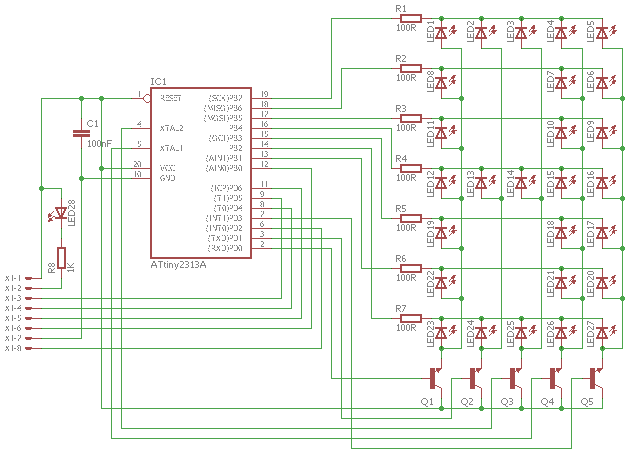Screen dimensions: 626x450
Task: Select the R8 1K resistor
Action: point(61,259)
